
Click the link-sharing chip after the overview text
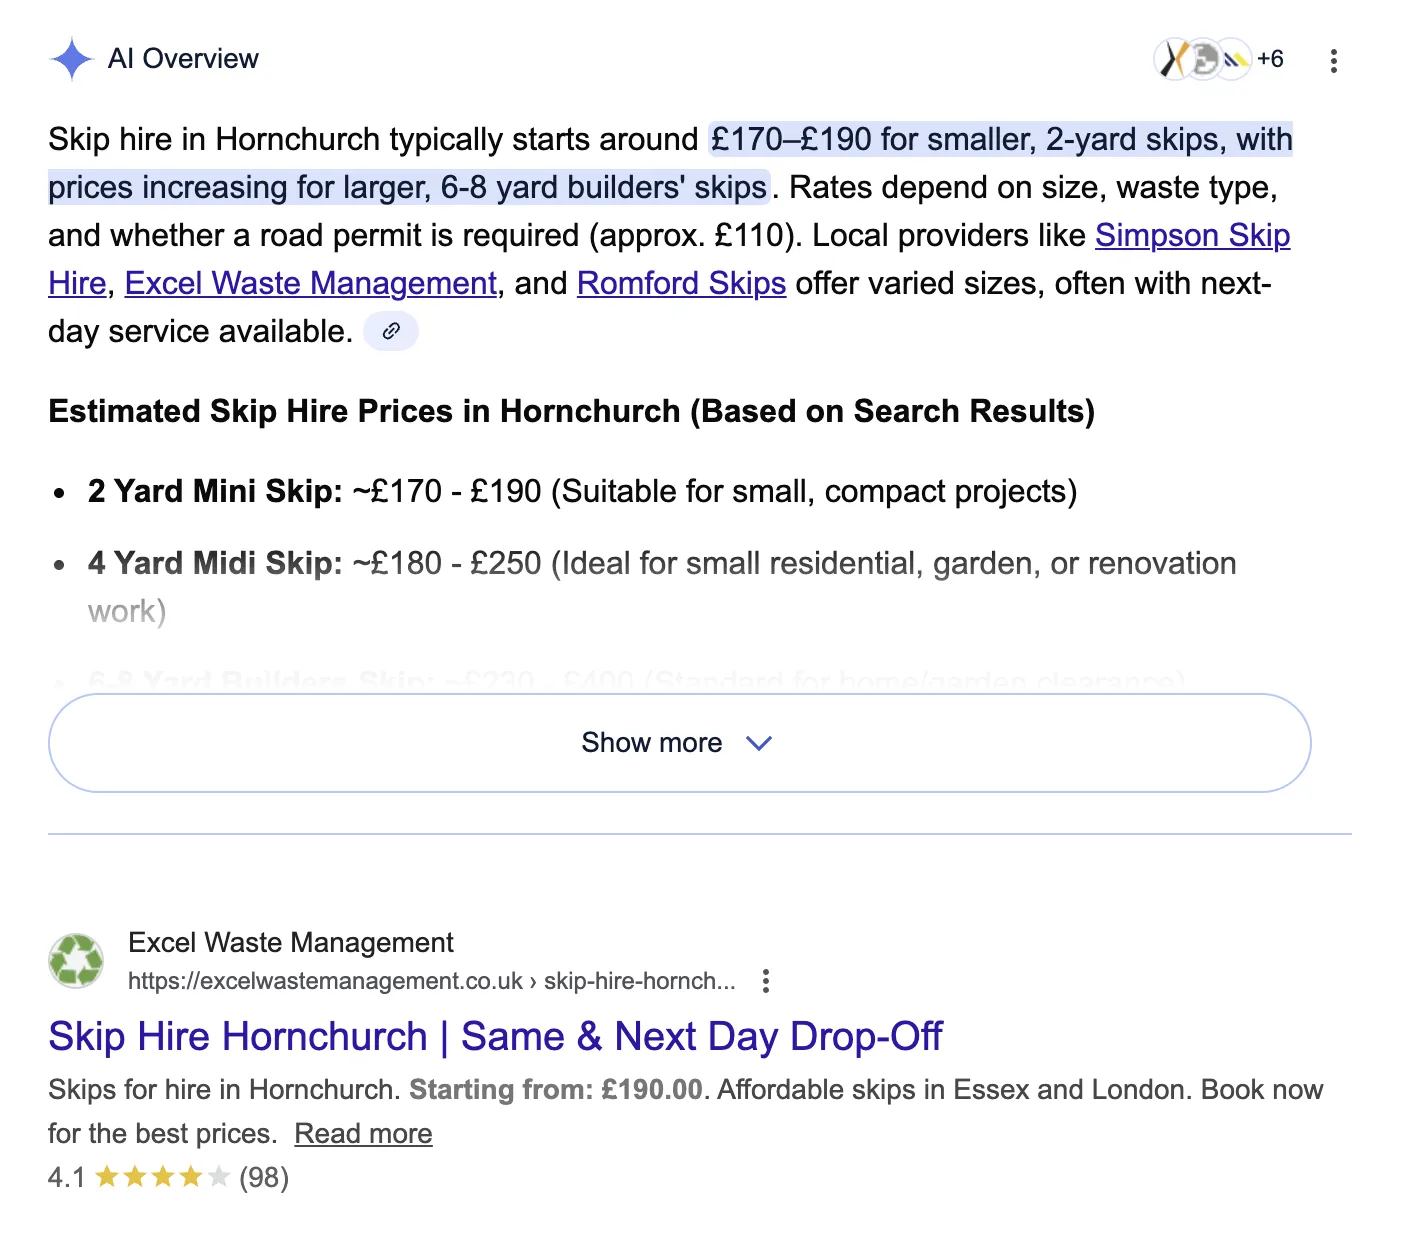click(391, 330)
